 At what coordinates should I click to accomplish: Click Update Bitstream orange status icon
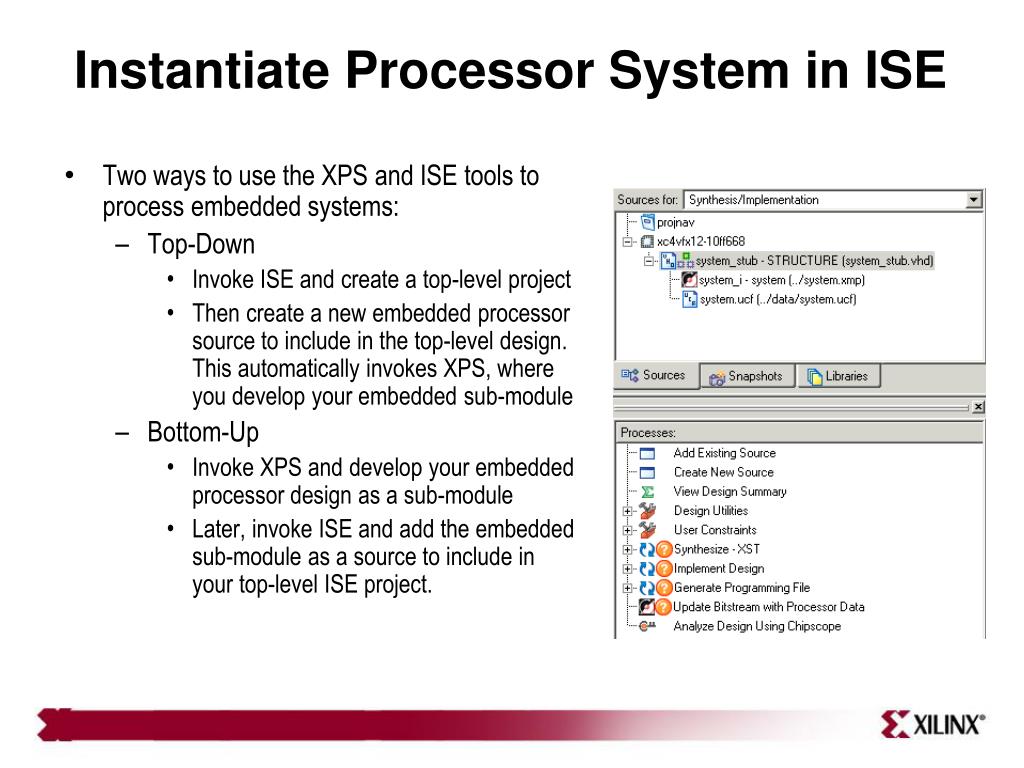(x=664, y=607)
